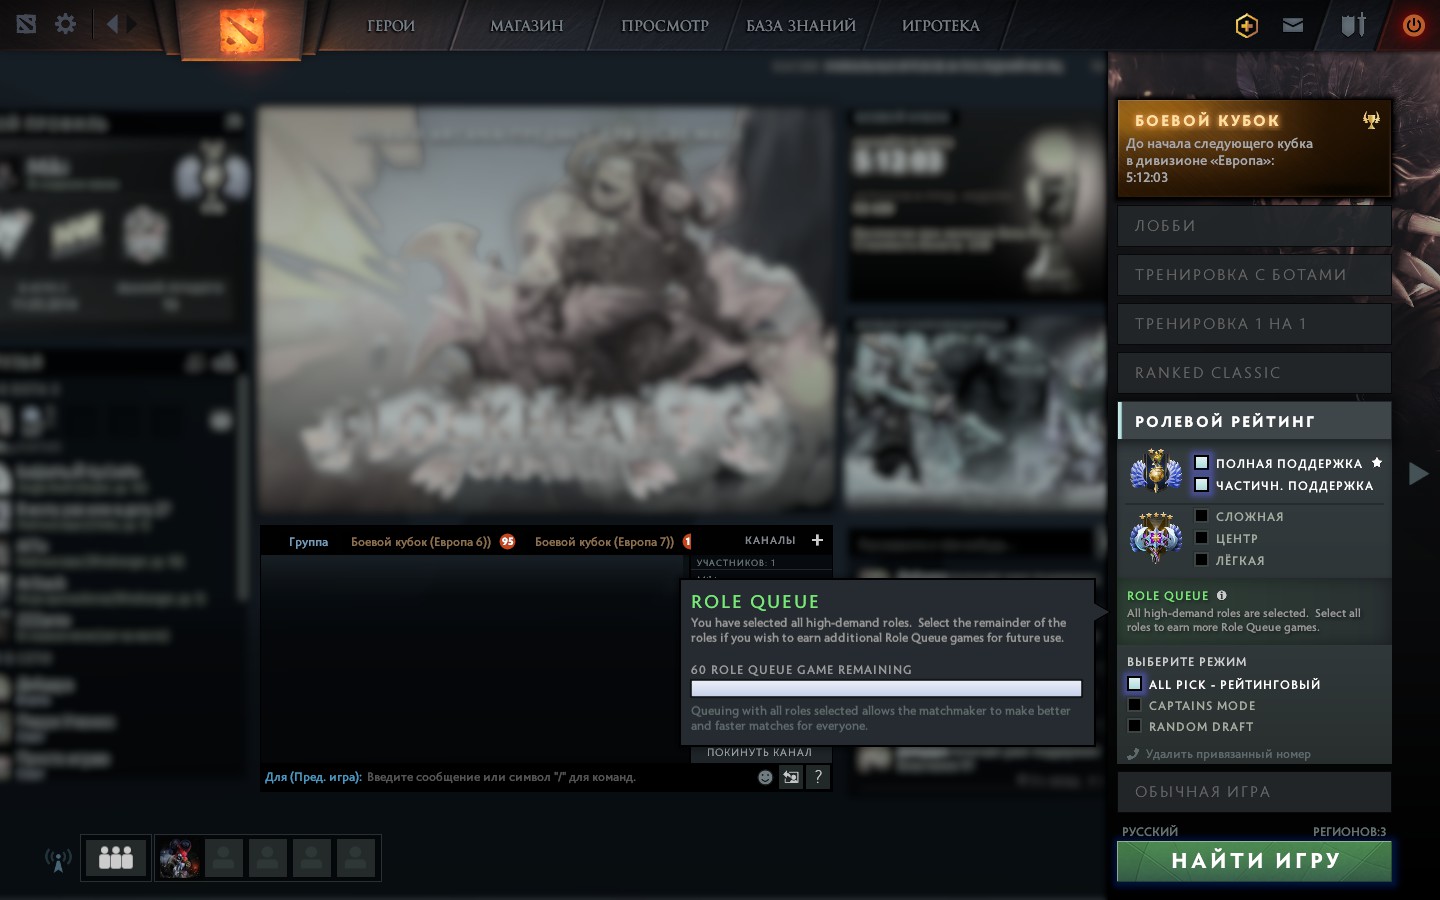The height and width of the screenshot is (900, 1440).
Task: Select the Captains Mode checkbox
Action: (x=1135, y=705)
